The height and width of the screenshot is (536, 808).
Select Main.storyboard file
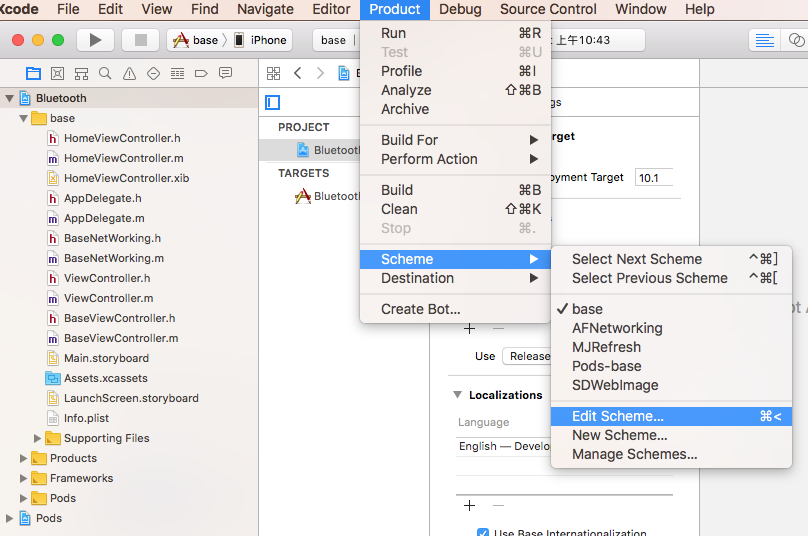click(106, 358)
